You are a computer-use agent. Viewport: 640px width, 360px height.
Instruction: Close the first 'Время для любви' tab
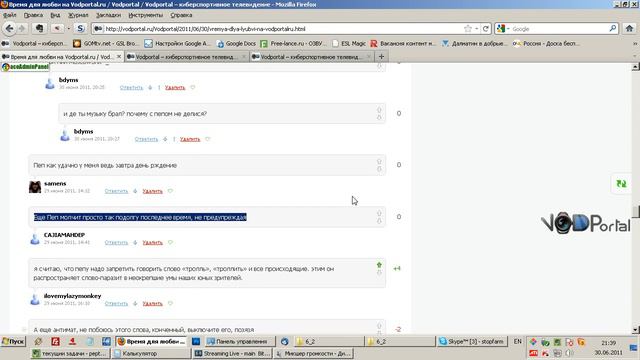point(119,56)
